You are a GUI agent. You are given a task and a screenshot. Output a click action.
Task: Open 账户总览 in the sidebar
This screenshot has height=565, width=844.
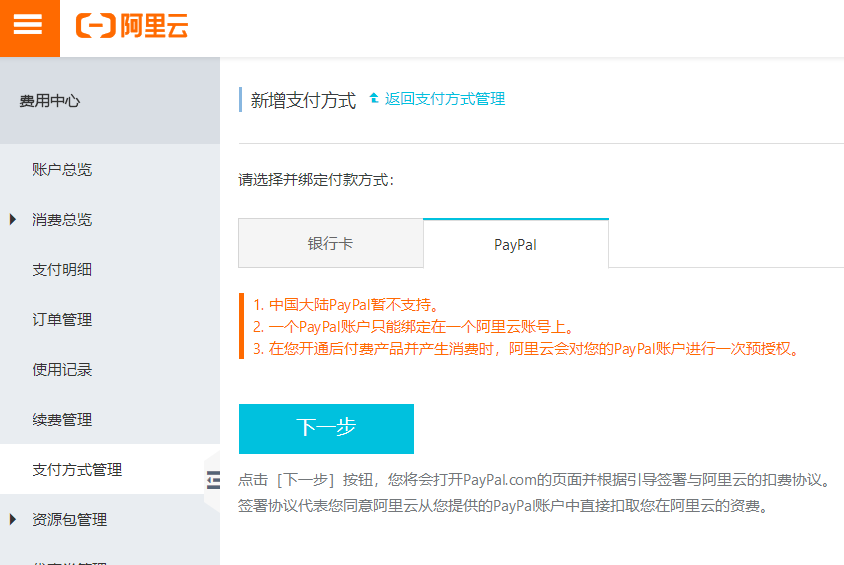[62, 170]
